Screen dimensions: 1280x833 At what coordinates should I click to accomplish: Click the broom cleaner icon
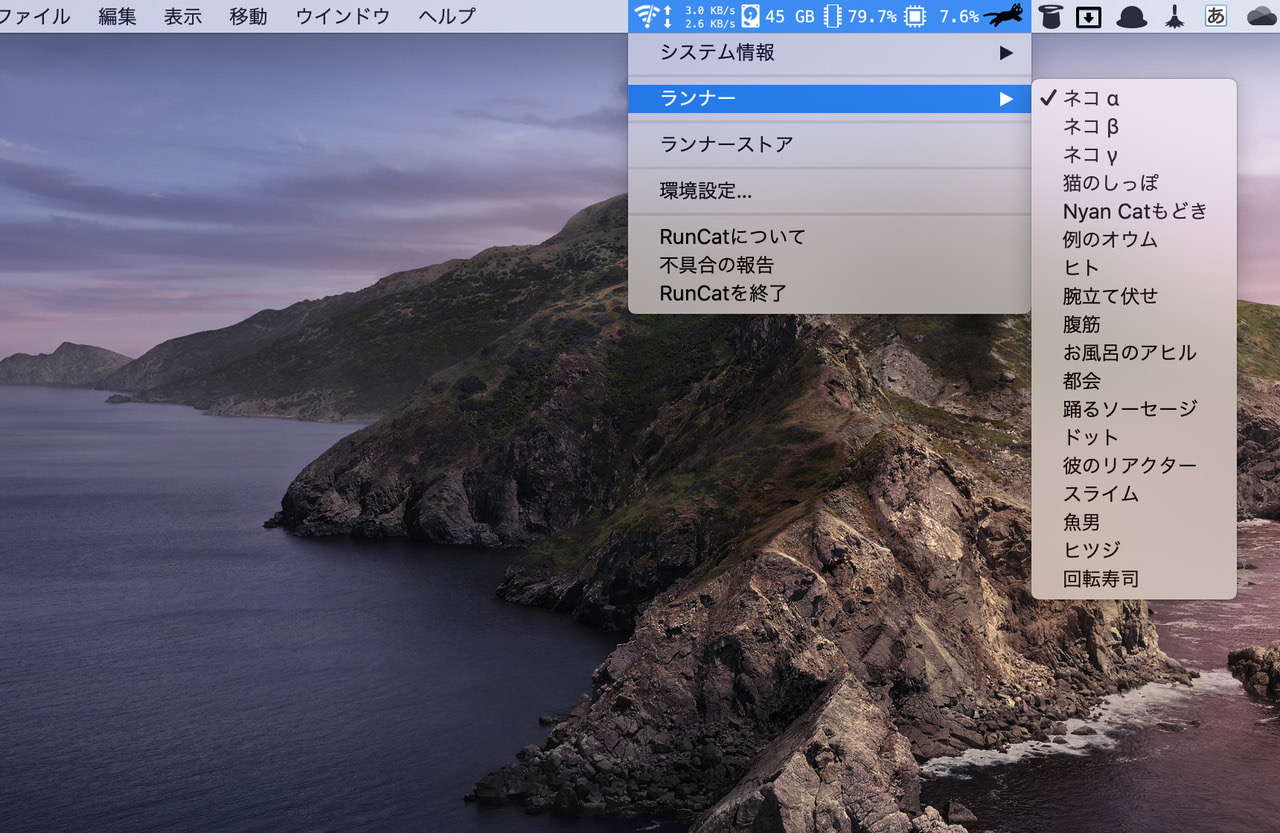1175,16
